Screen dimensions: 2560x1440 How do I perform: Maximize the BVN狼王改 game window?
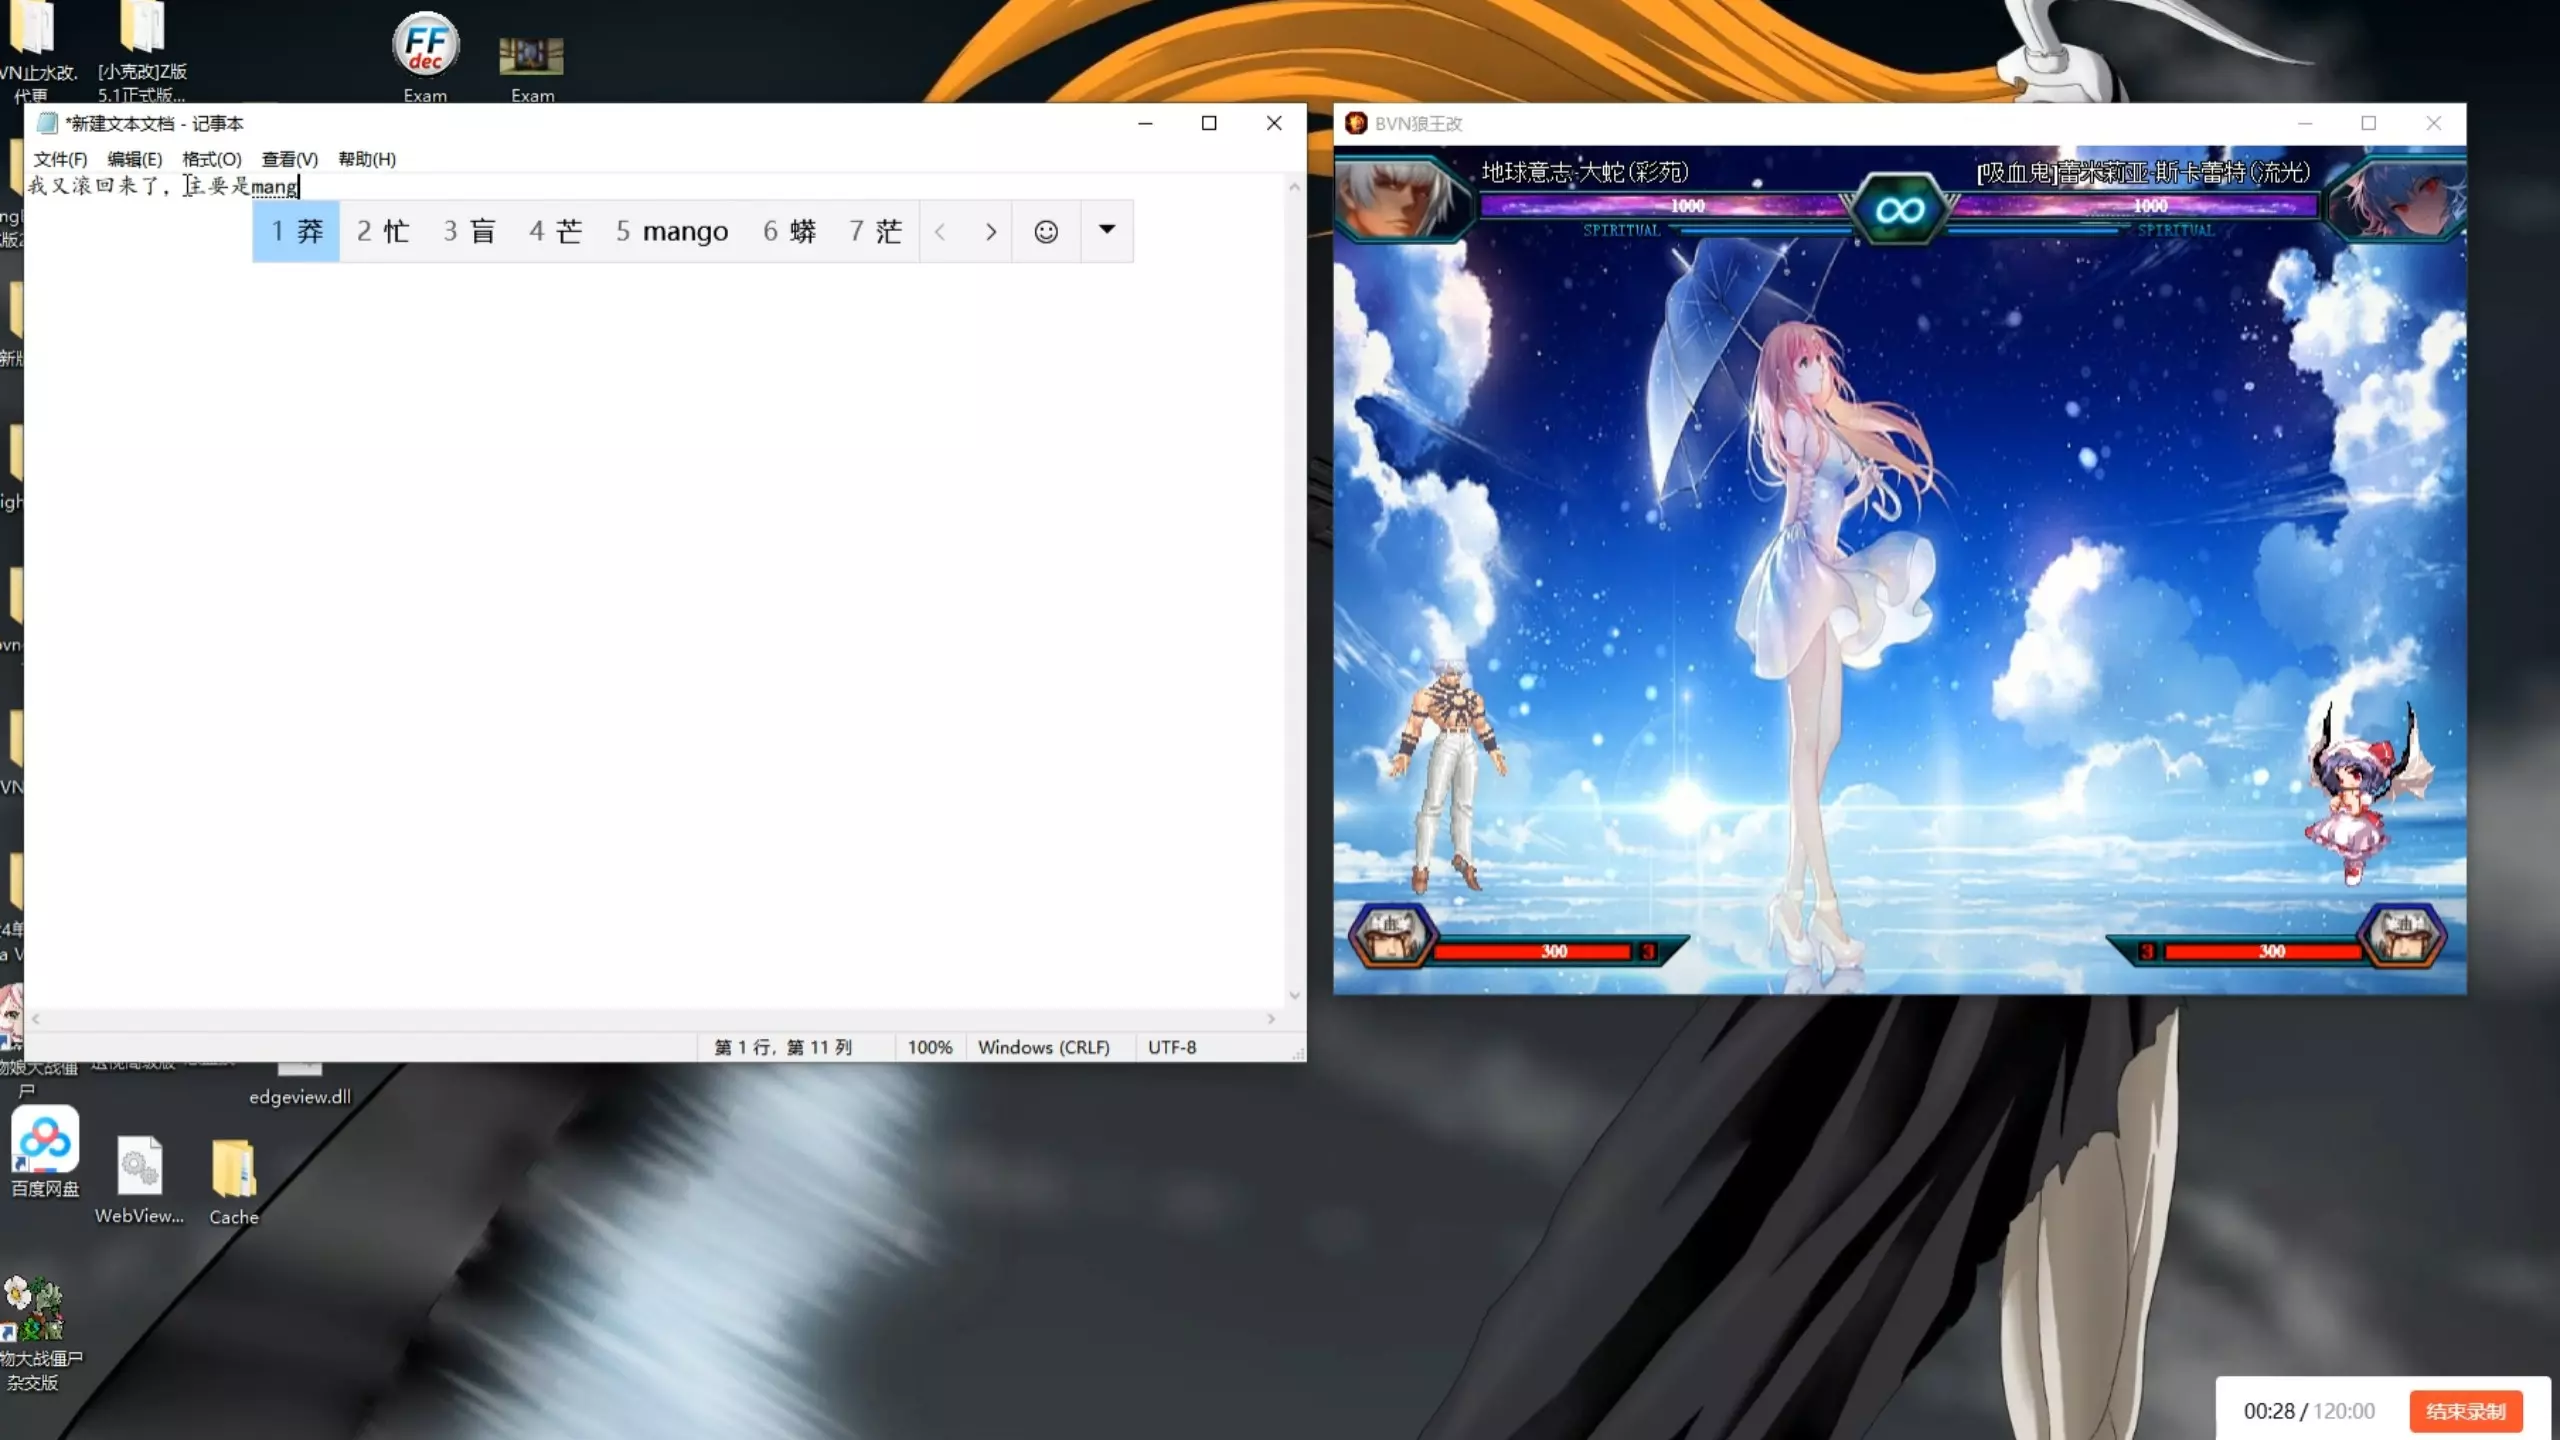[2369, 123]
